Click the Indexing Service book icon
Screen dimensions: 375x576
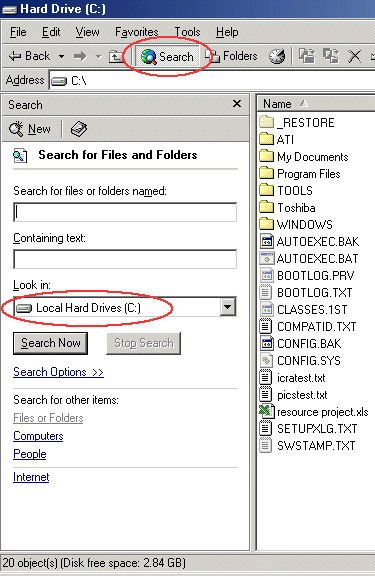coord(79,129)
